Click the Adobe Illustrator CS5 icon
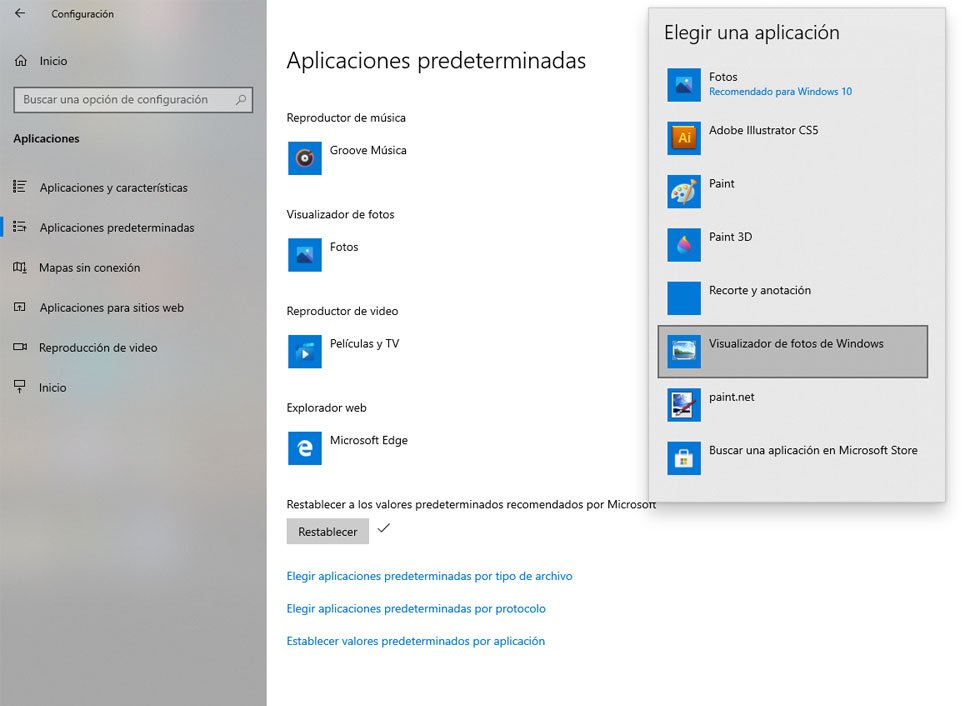The image size is (970, 706). click(684, 138)
